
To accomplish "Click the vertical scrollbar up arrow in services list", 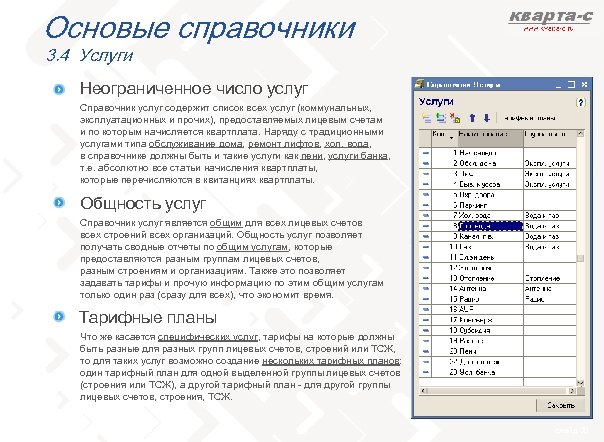I will tap(580, 134).
